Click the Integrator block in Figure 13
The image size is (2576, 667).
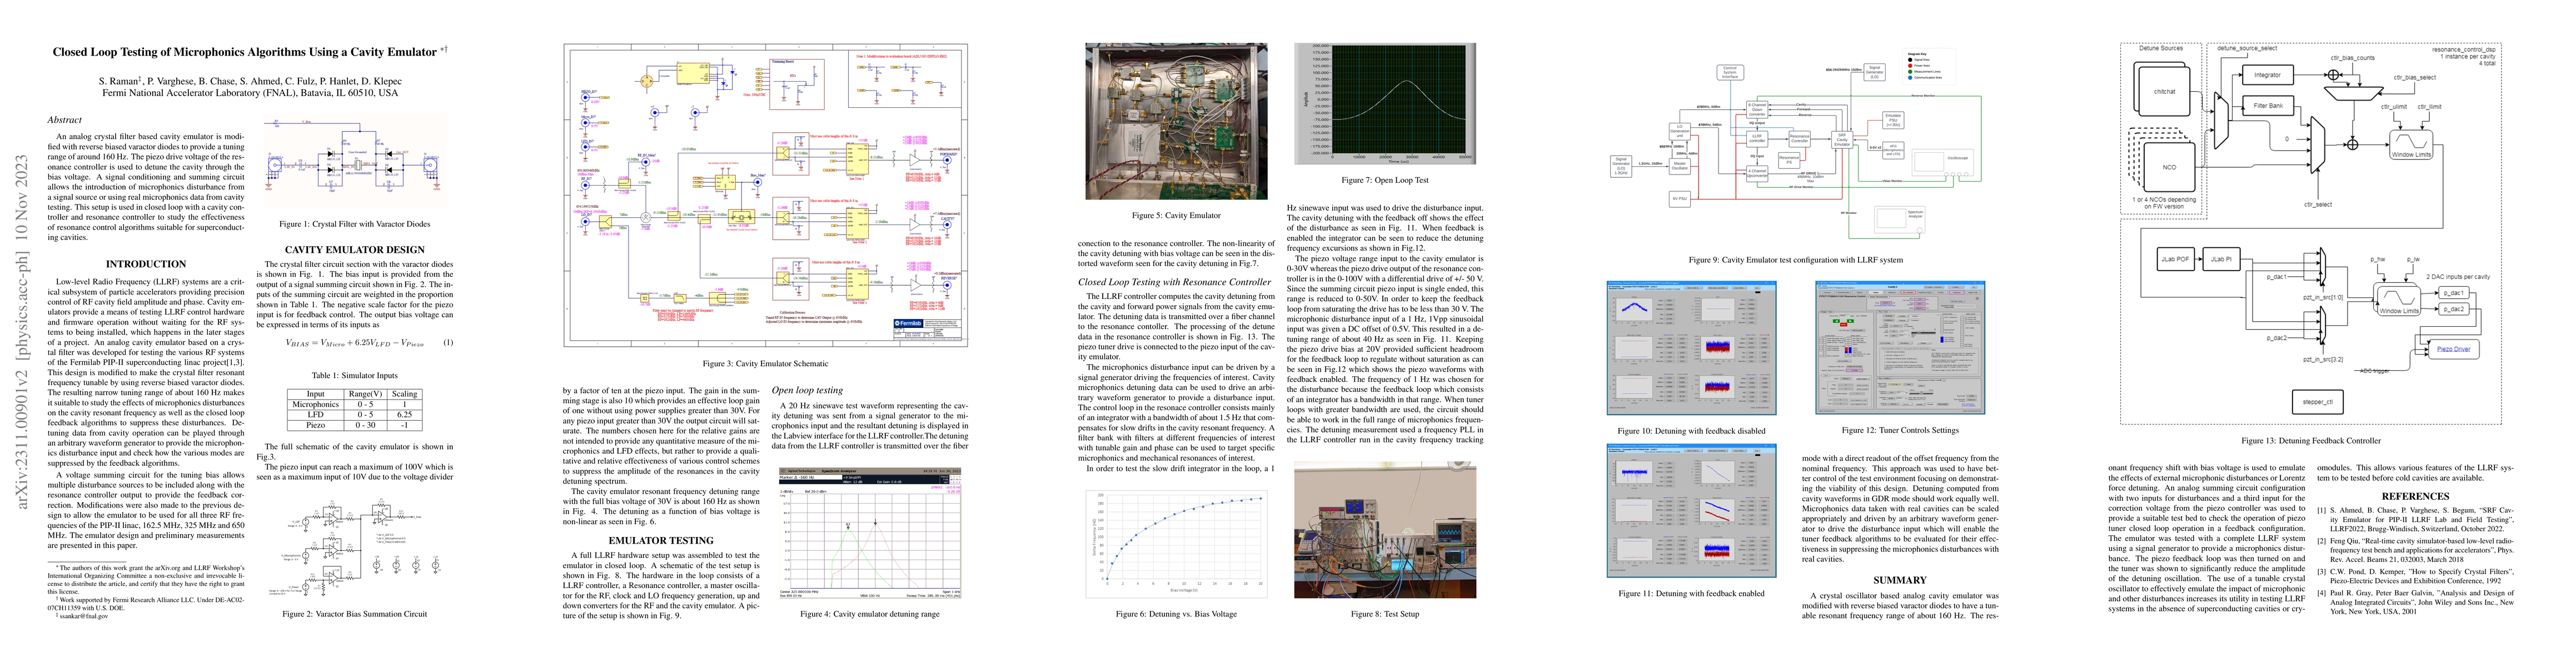tap(2267, 75)
